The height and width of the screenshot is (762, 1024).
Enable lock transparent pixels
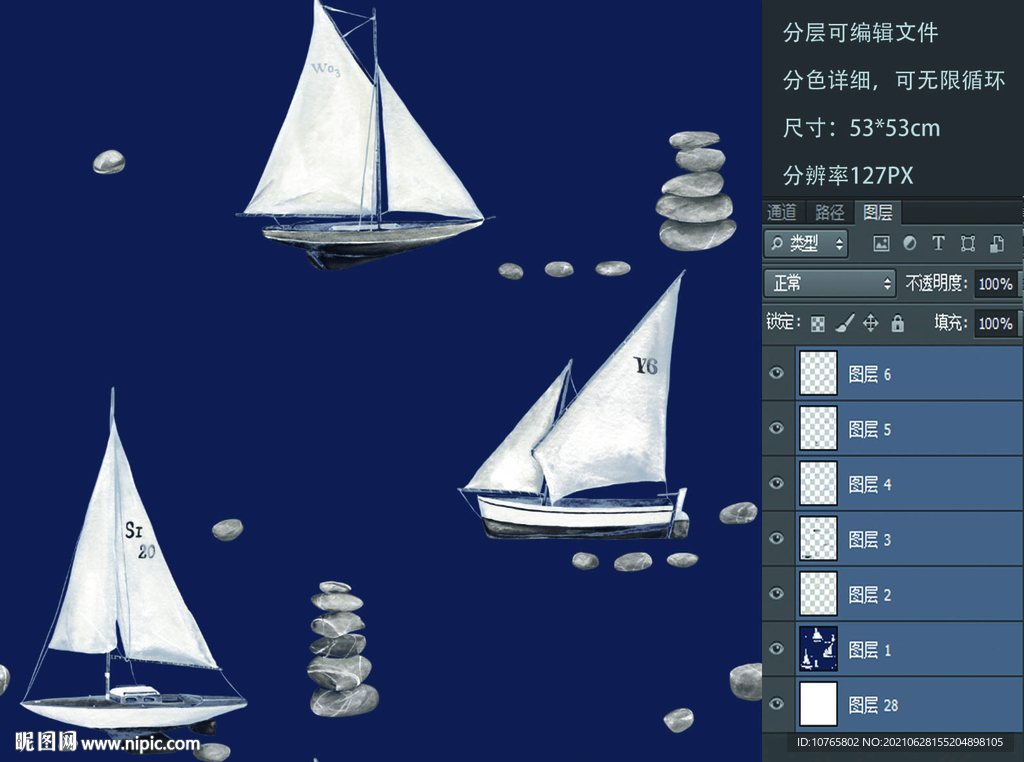pos(818,323)
